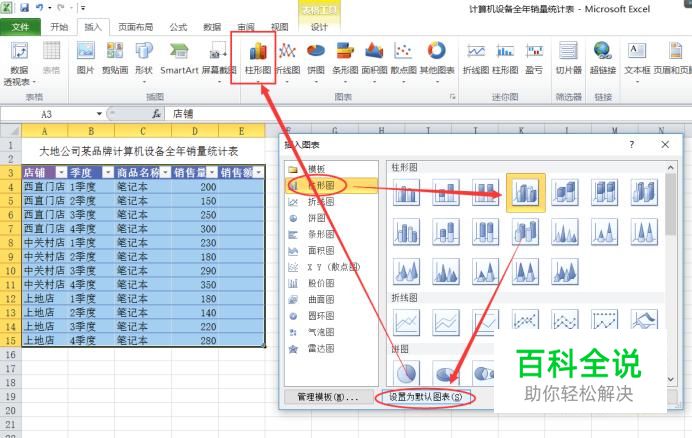Choose the first clustered column chart thumbnail

point(406,193)
